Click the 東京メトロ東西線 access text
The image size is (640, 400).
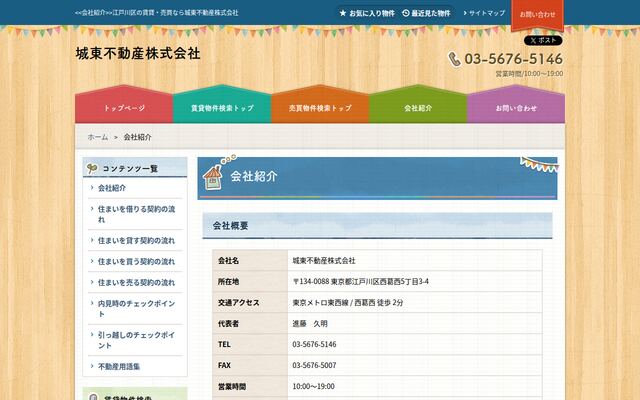(320, 302)
